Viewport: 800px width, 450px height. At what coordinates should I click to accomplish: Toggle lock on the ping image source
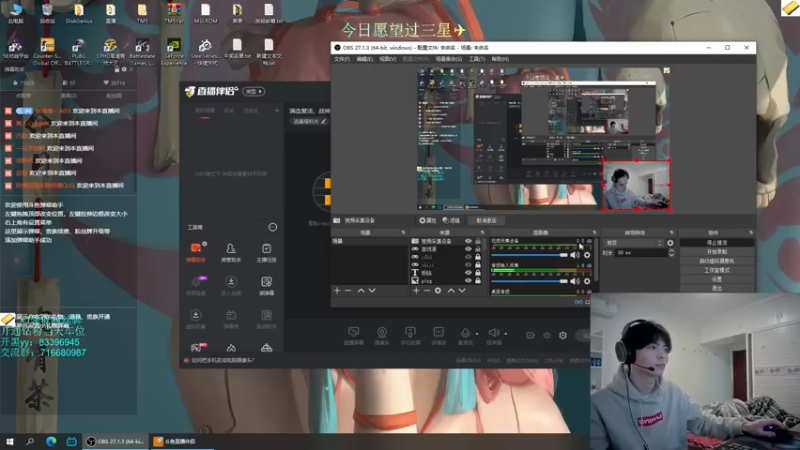point(478,281)
